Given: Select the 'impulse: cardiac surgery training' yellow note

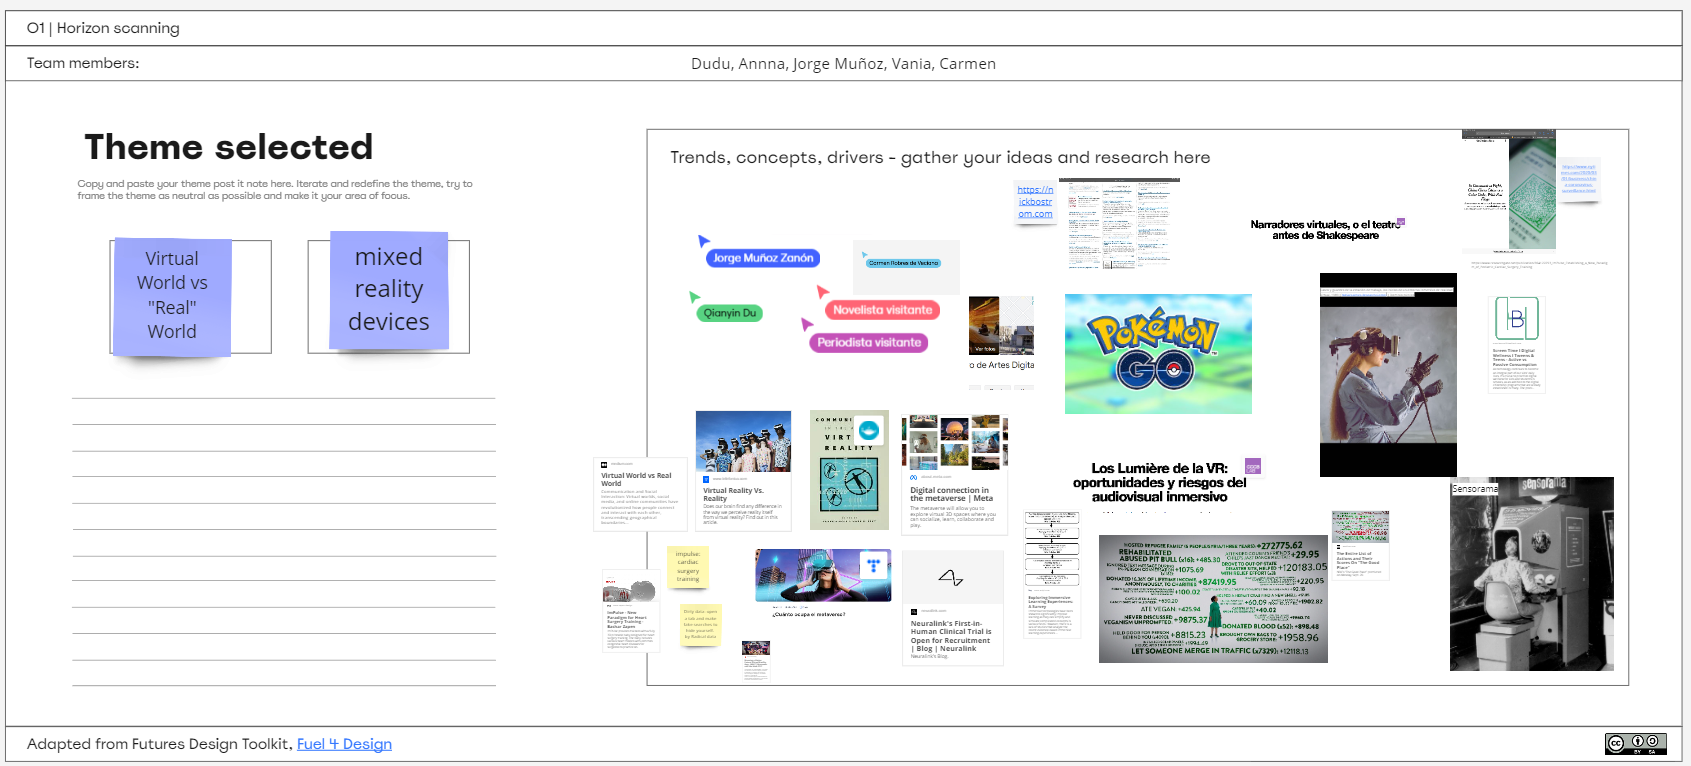Looking at the screenshot, I should (688, 567).
